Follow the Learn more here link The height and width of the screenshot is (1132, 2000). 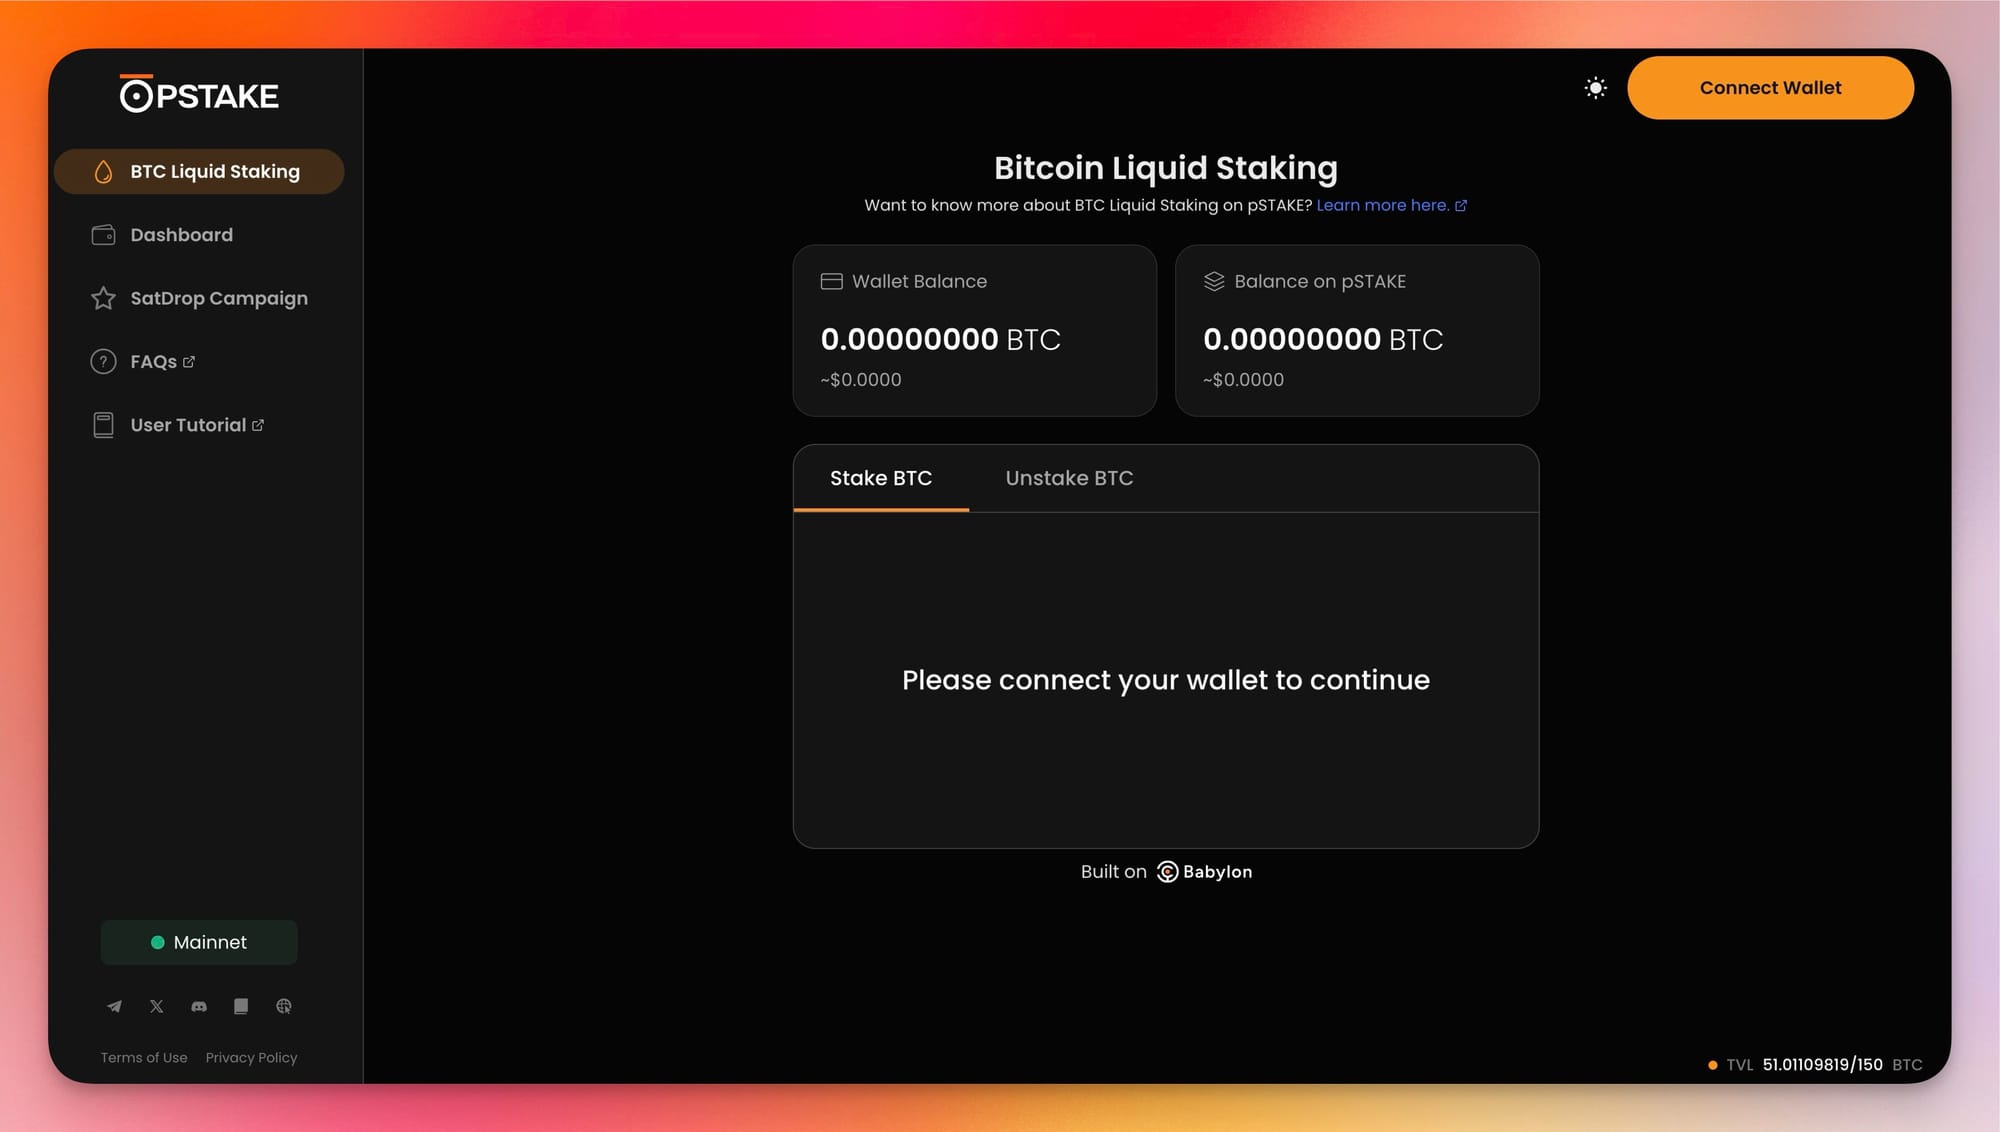coord(1390,205)
